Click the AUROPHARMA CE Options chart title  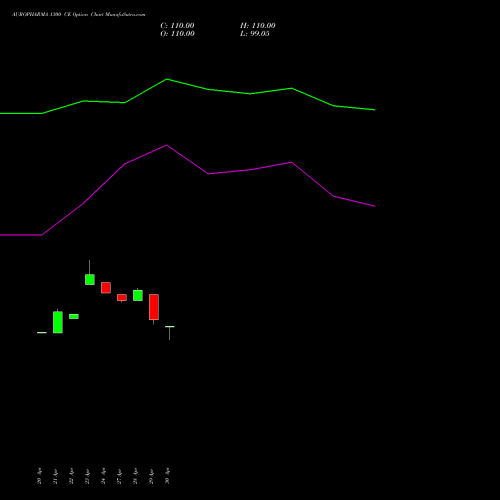click(79, 15)
